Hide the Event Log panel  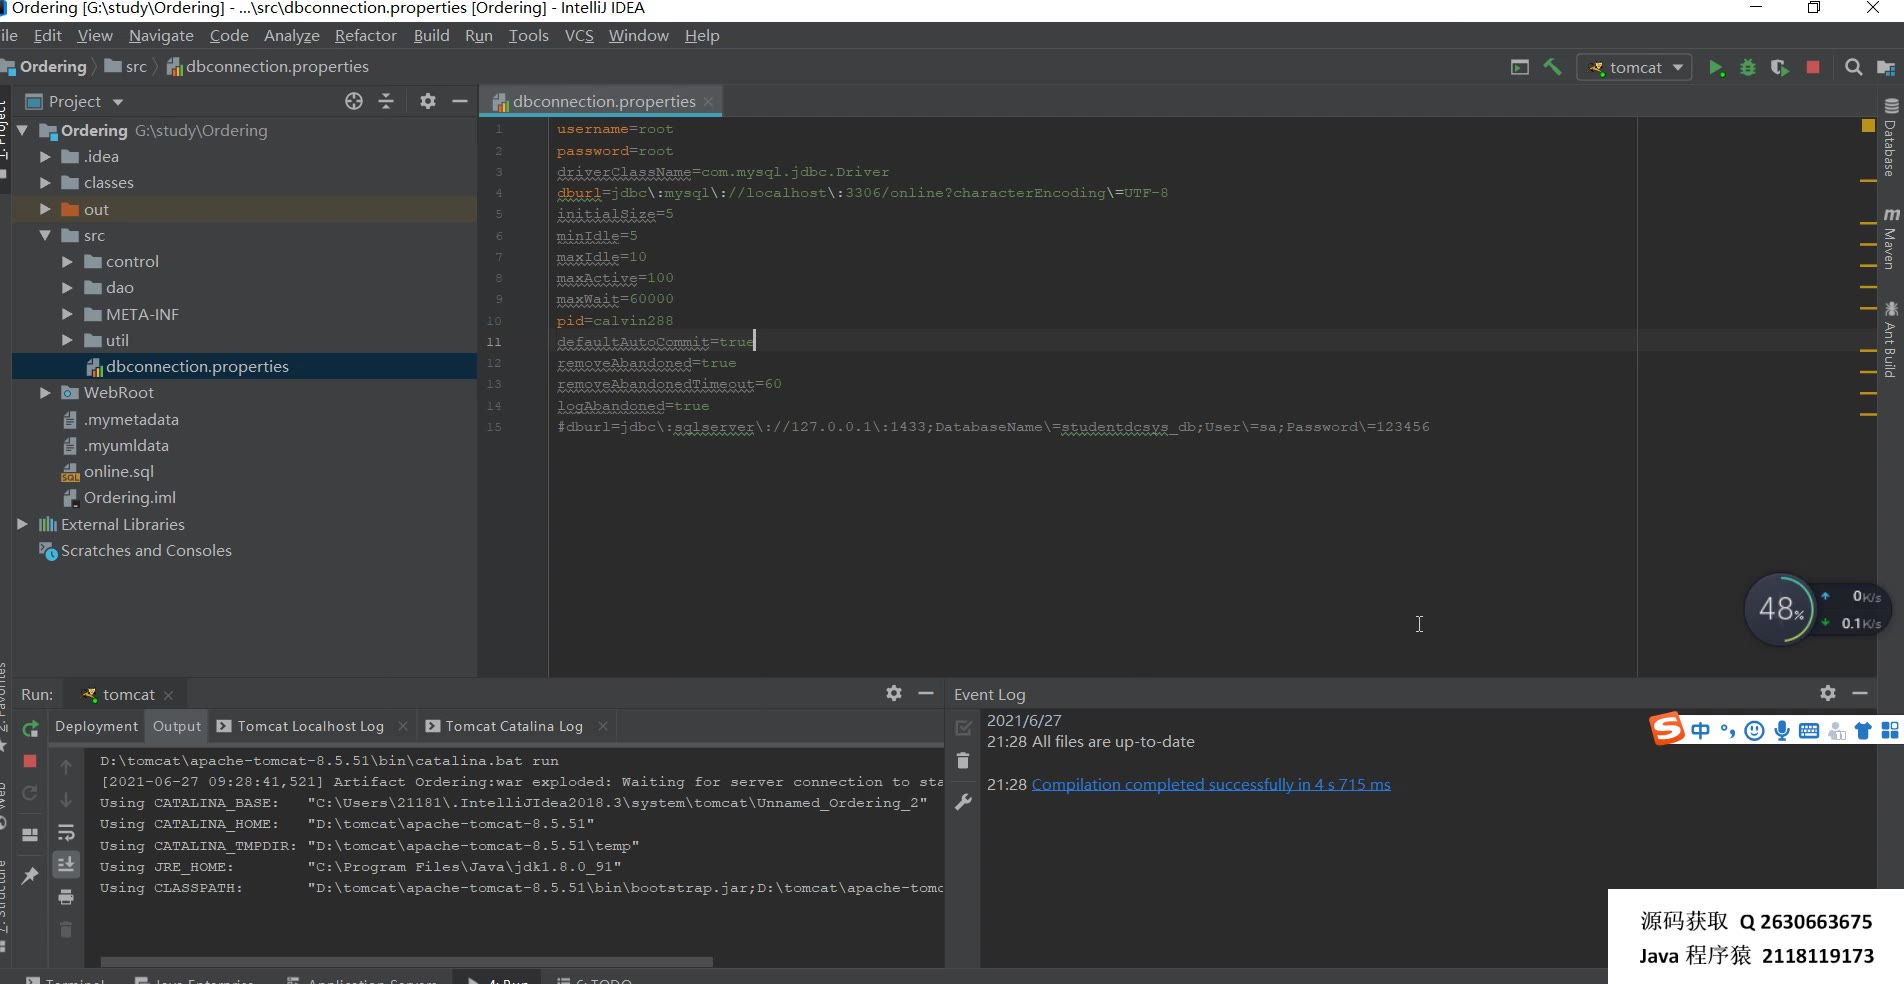[1860, 693]
